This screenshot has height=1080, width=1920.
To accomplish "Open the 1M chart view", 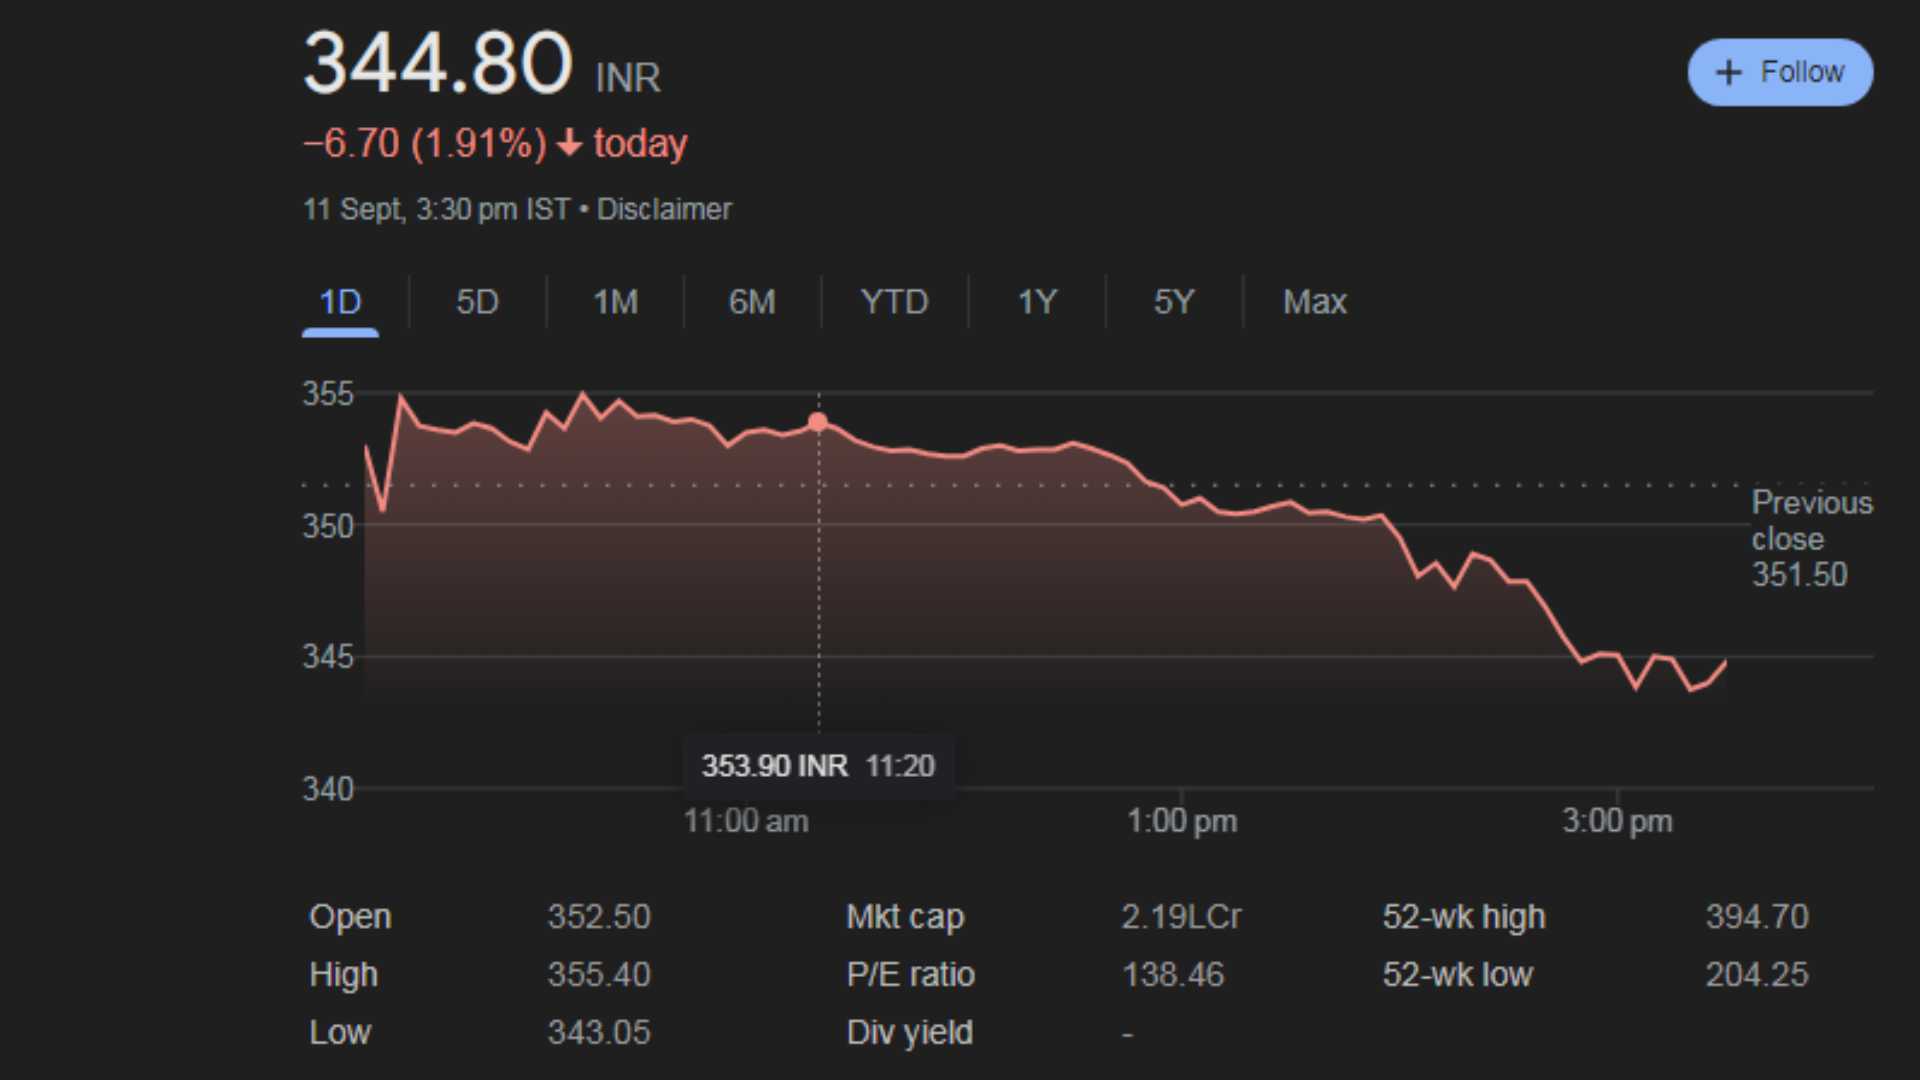I will [615, 302].
